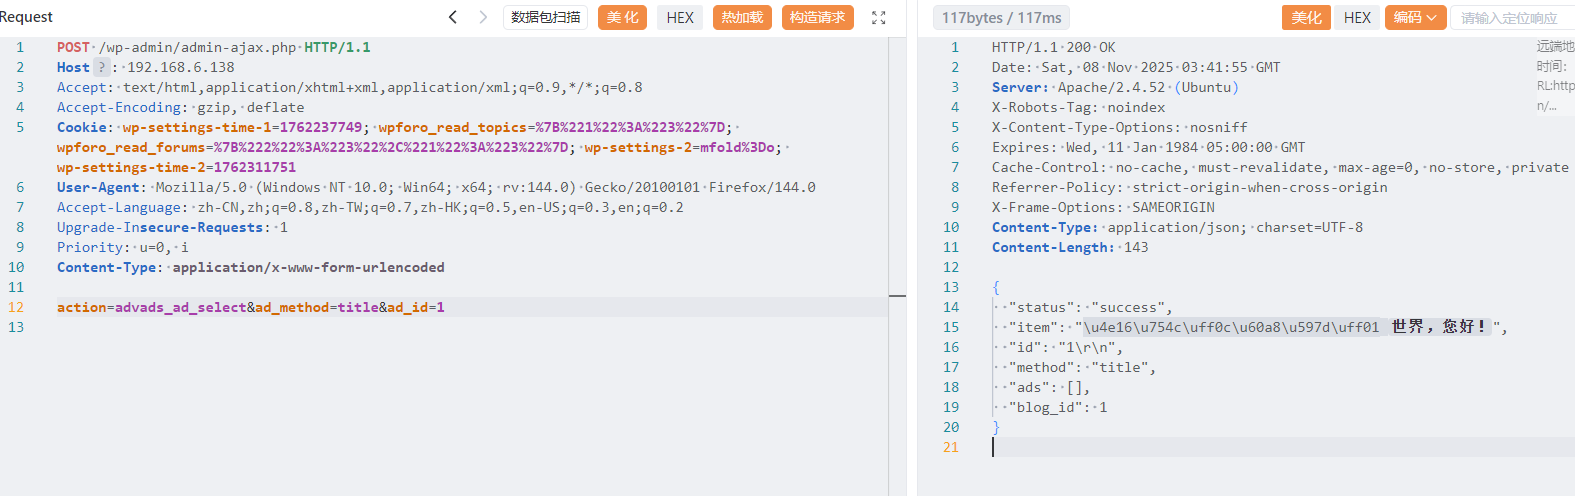Click the decoded 世界，您好！ text
Viewport: 1575px width, 496px height.
[1438, 327]
